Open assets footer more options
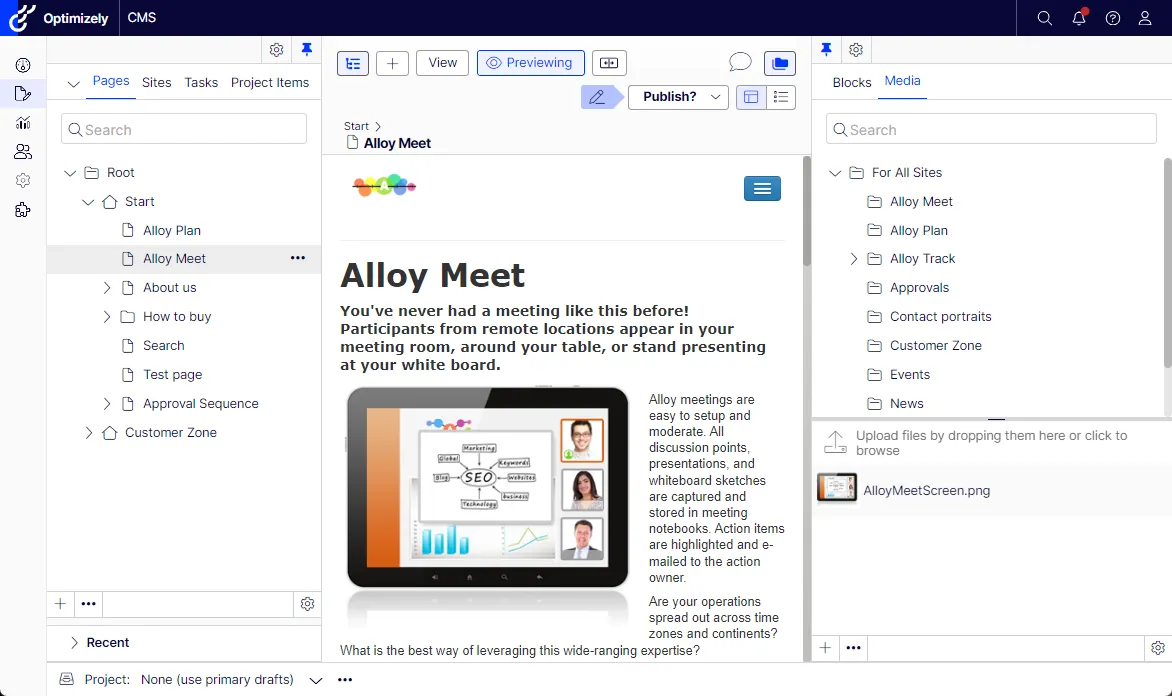The width and height of the screenshot is (1172, 696). pyautogui.click(x=853, y=647)
